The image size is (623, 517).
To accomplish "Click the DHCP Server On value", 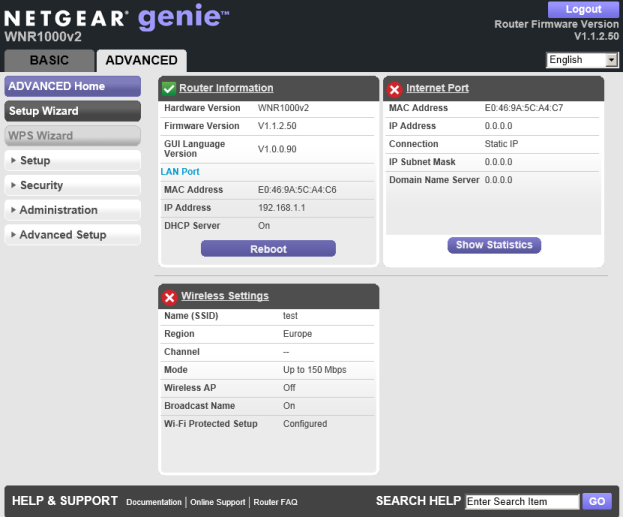I will pos(264,226).
